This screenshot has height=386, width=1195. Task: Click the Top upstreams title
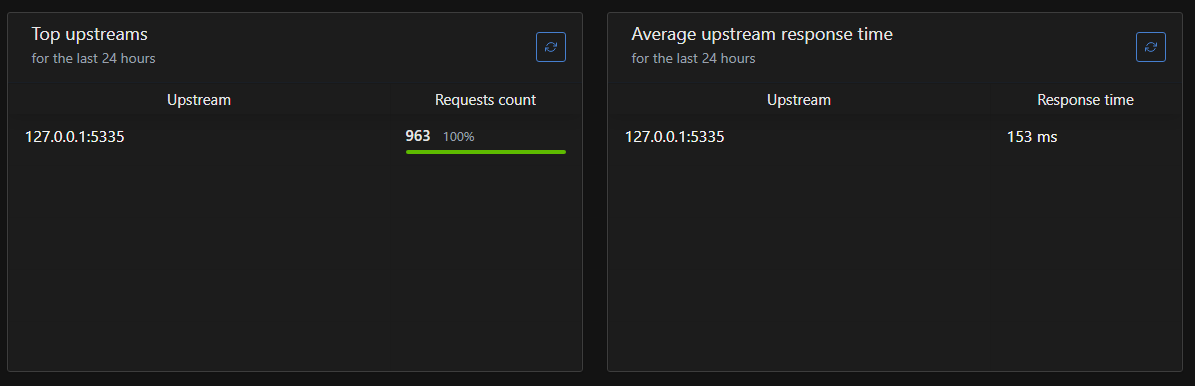(89, 34)
